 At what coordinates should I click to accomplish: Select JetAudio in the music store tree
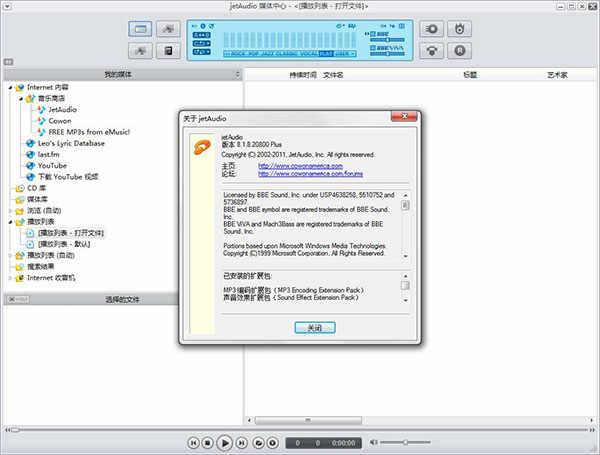62,110
